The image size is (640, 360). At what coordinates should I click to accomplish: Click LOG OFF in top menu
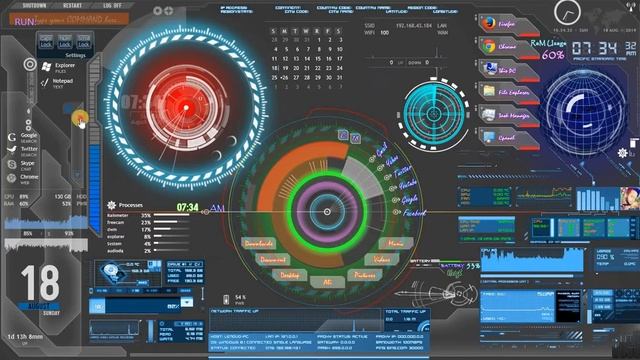112,6
